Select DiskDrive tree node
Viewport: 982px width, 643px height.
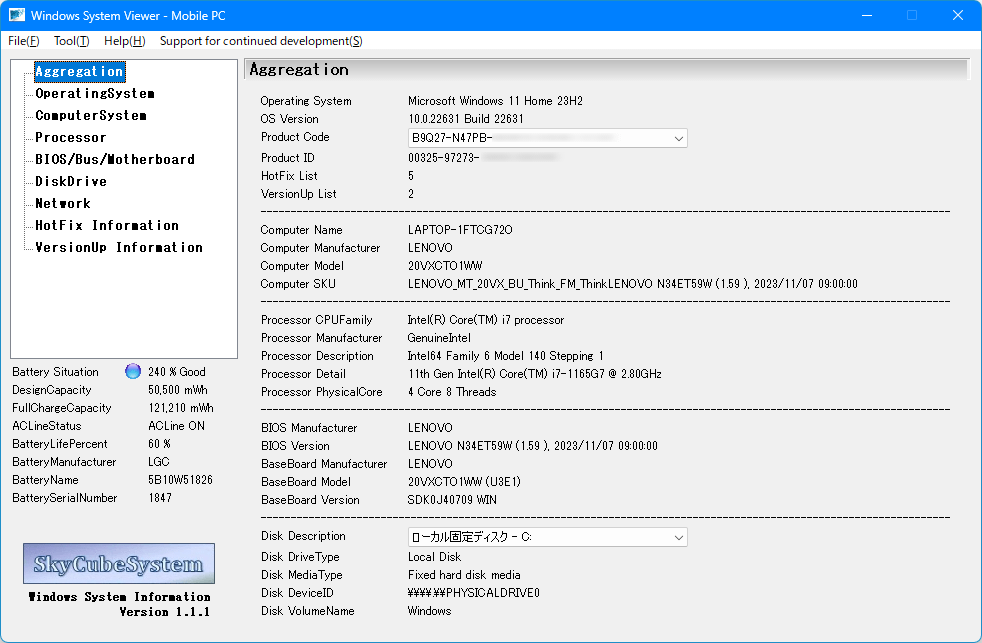click(71, 181)
